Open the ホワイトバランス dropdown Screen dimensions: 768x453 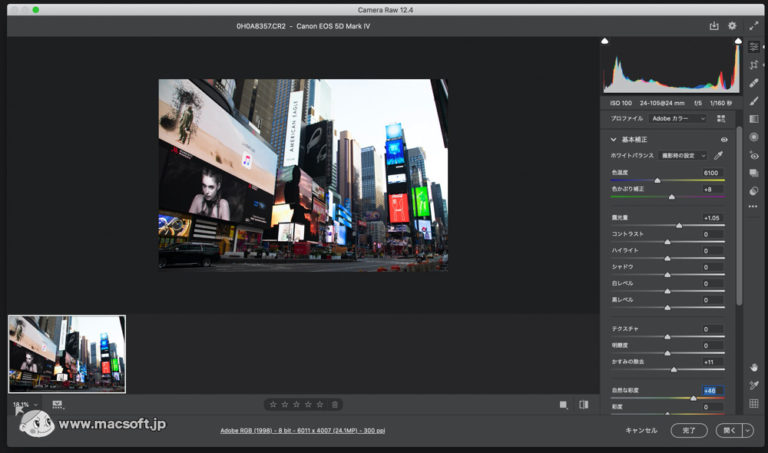click(683, 156)
